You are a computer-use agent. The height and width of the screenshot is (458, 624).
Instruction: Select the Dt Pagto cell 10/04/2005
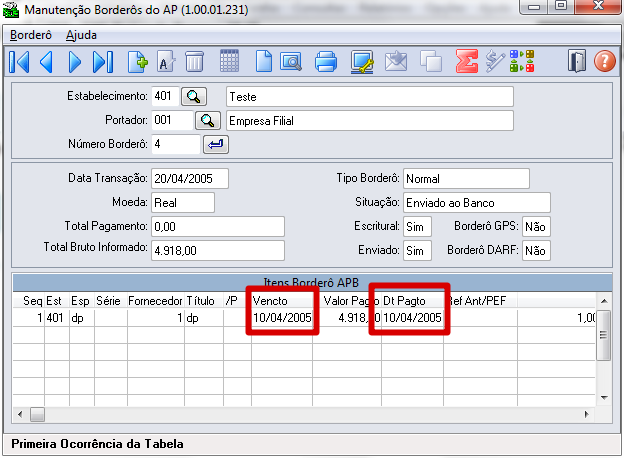(x=412, y=318)
